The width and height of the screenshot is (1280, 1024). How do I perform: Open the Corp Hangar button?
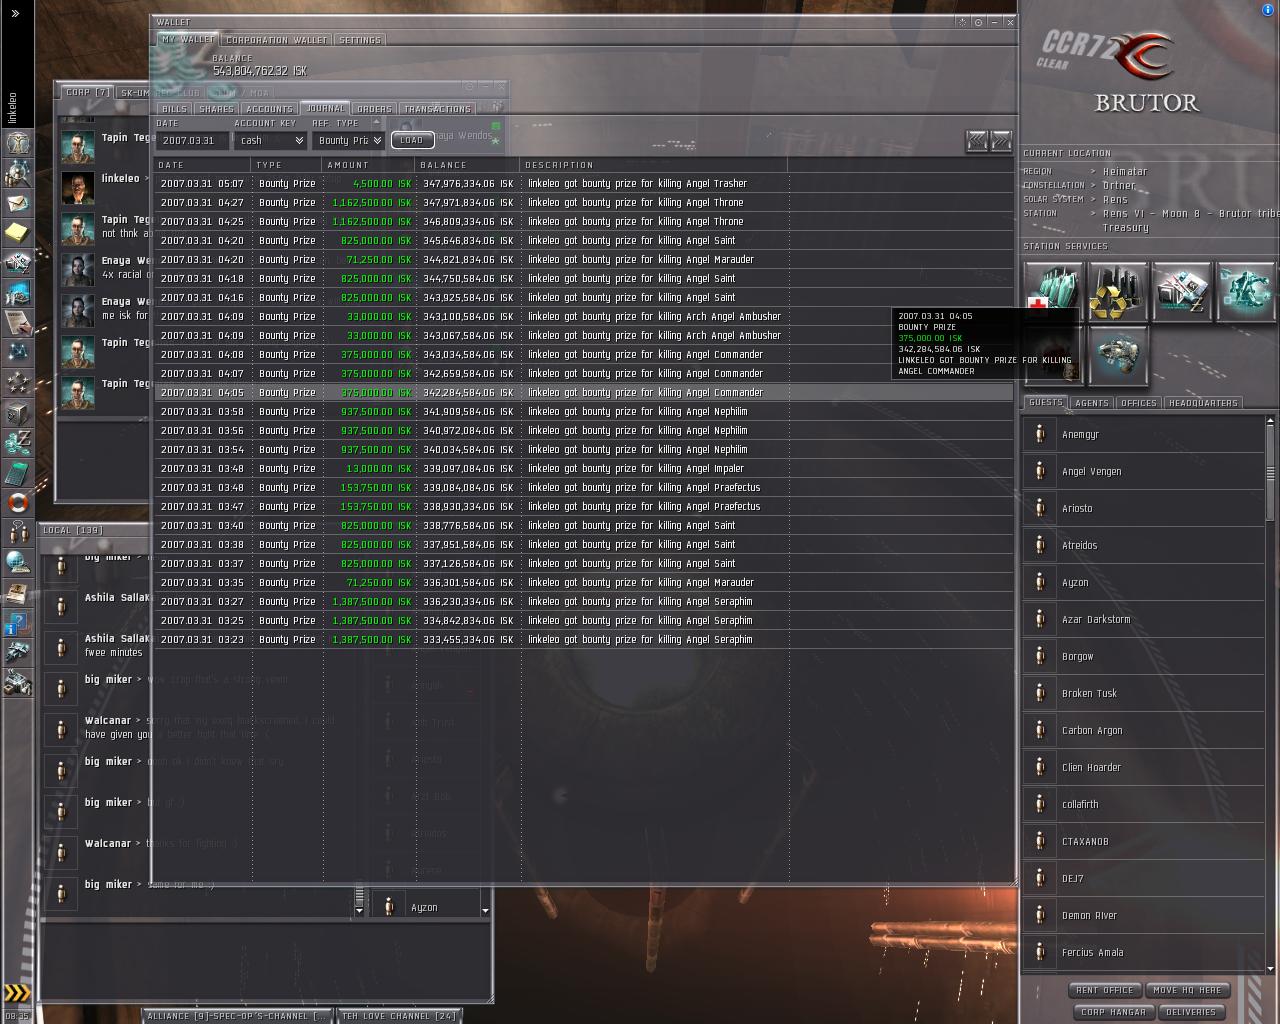point(1113,1012)
